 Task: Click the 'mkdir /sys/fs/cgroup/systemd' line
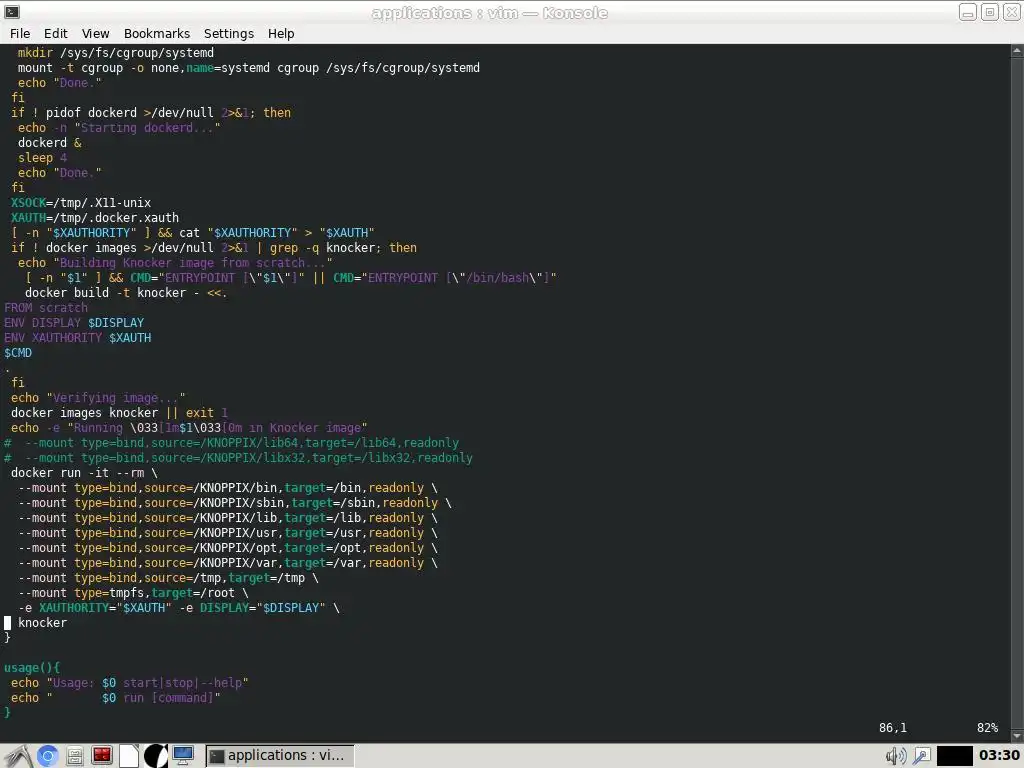point(116,52)
